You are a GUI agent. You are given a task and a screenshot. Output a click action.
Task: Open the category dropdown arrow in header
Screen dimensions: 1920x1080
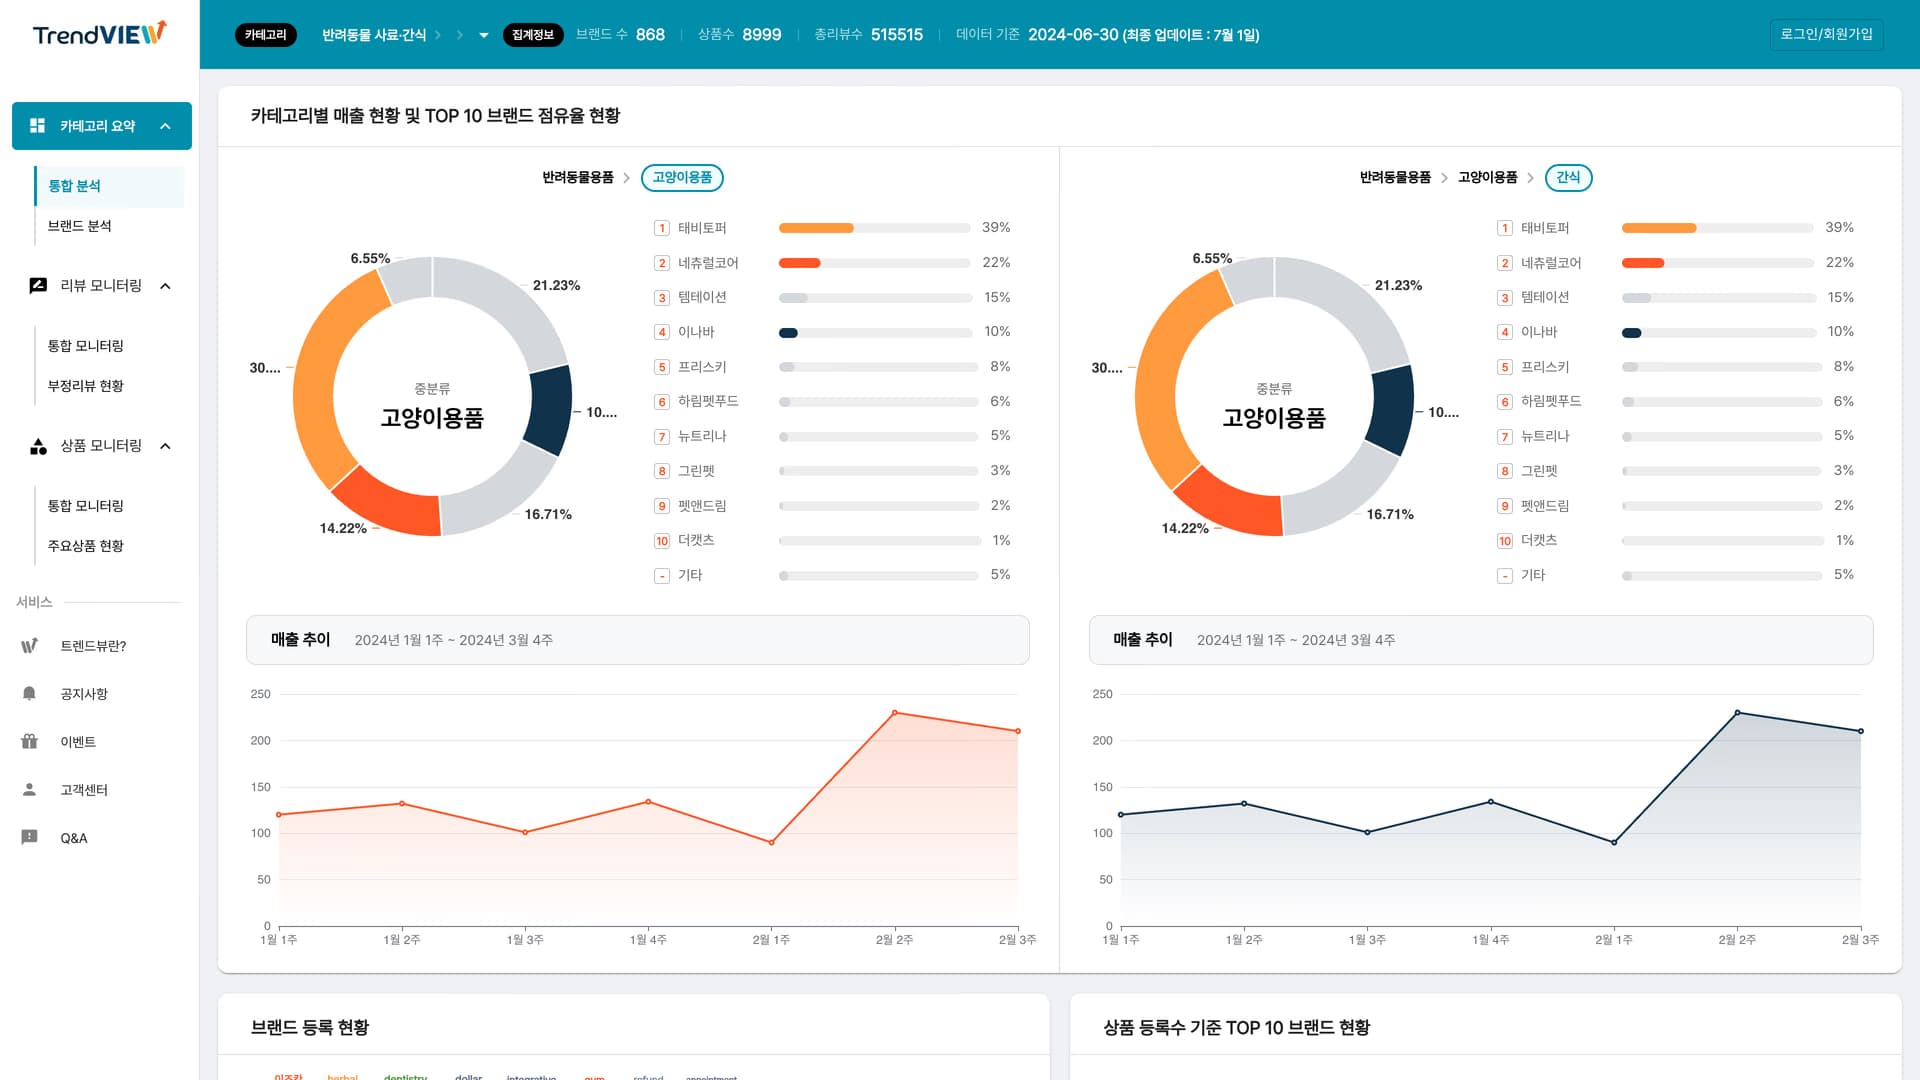pos(484,35)
